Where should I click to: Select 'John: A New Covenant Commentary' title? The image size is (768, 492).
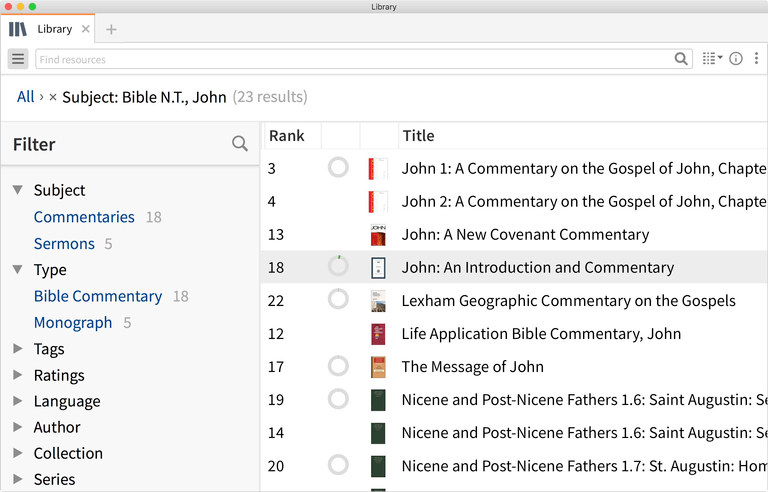click(x=526, y=235)
